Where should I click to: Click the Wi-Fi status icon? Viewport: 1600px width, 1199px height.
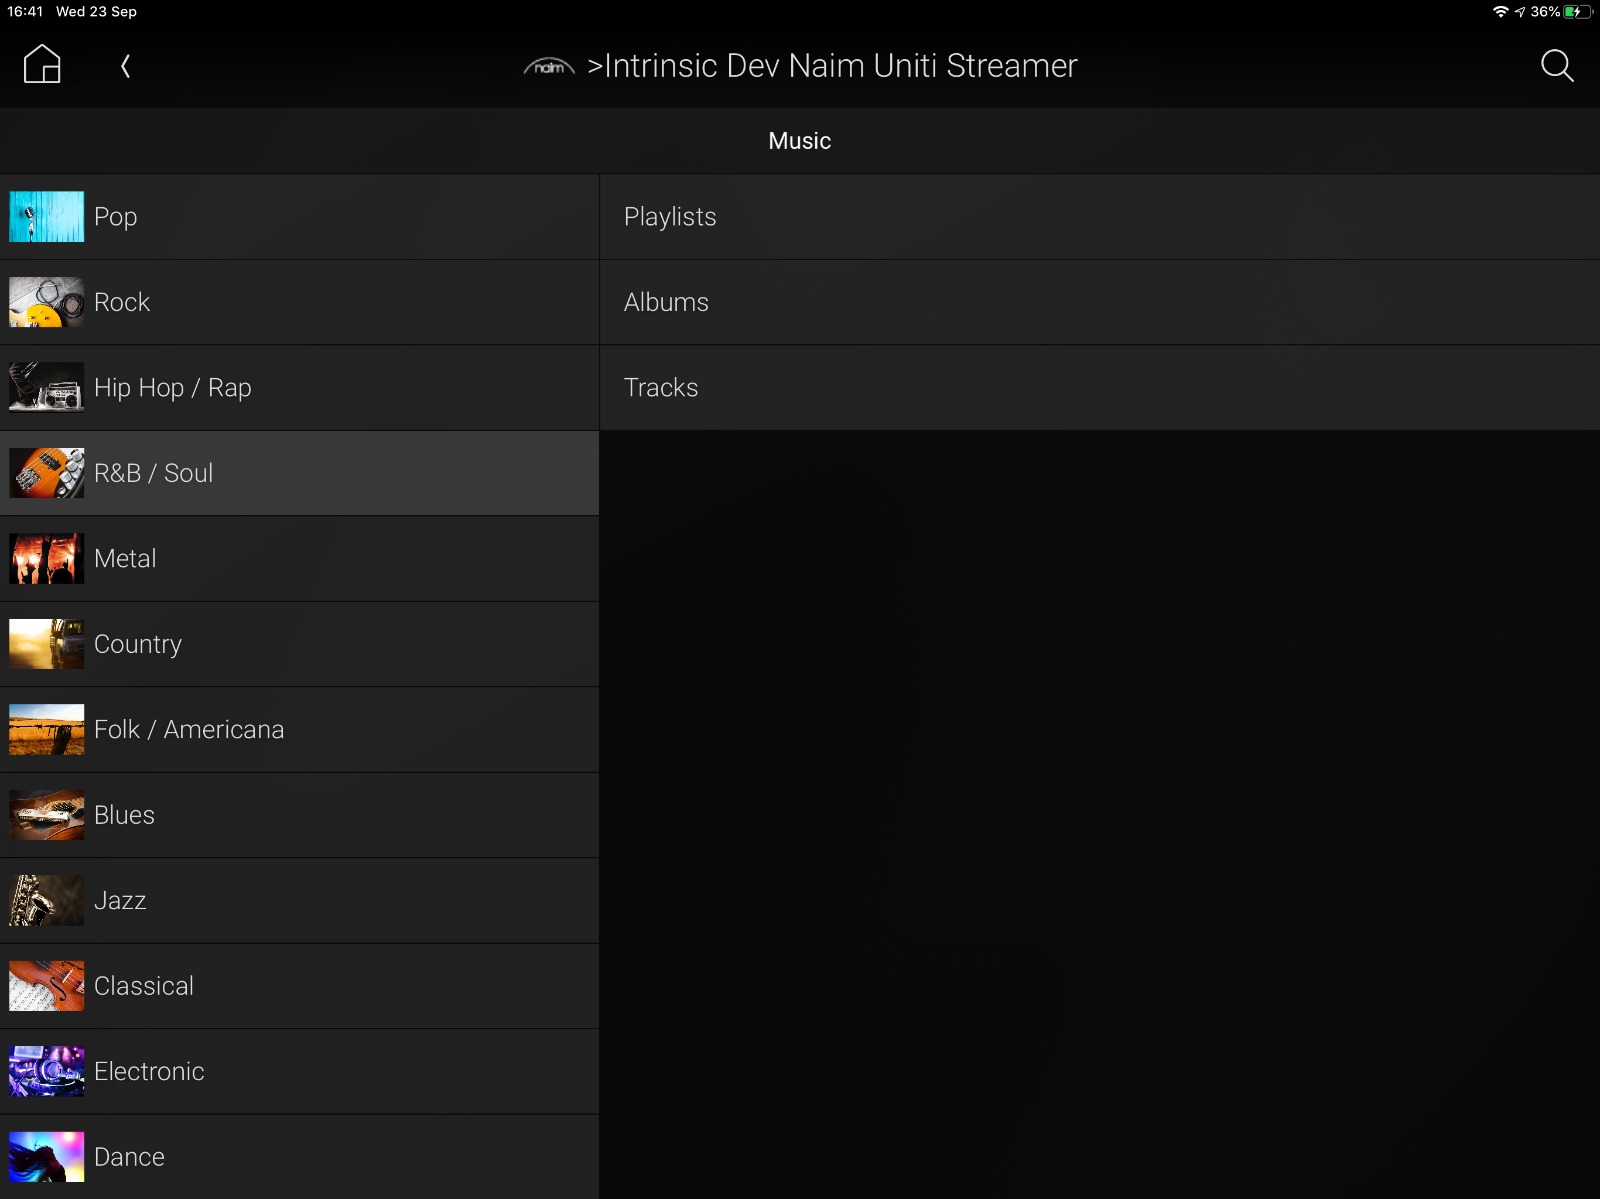tap(1498, 12)
